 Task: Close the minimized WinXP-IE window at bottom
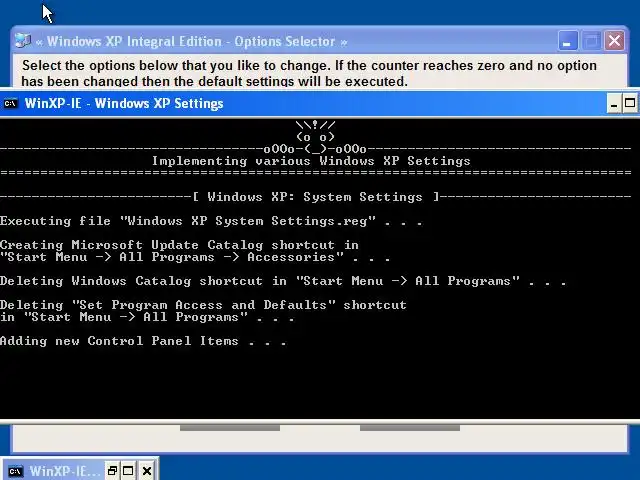(x=147, y=471)
